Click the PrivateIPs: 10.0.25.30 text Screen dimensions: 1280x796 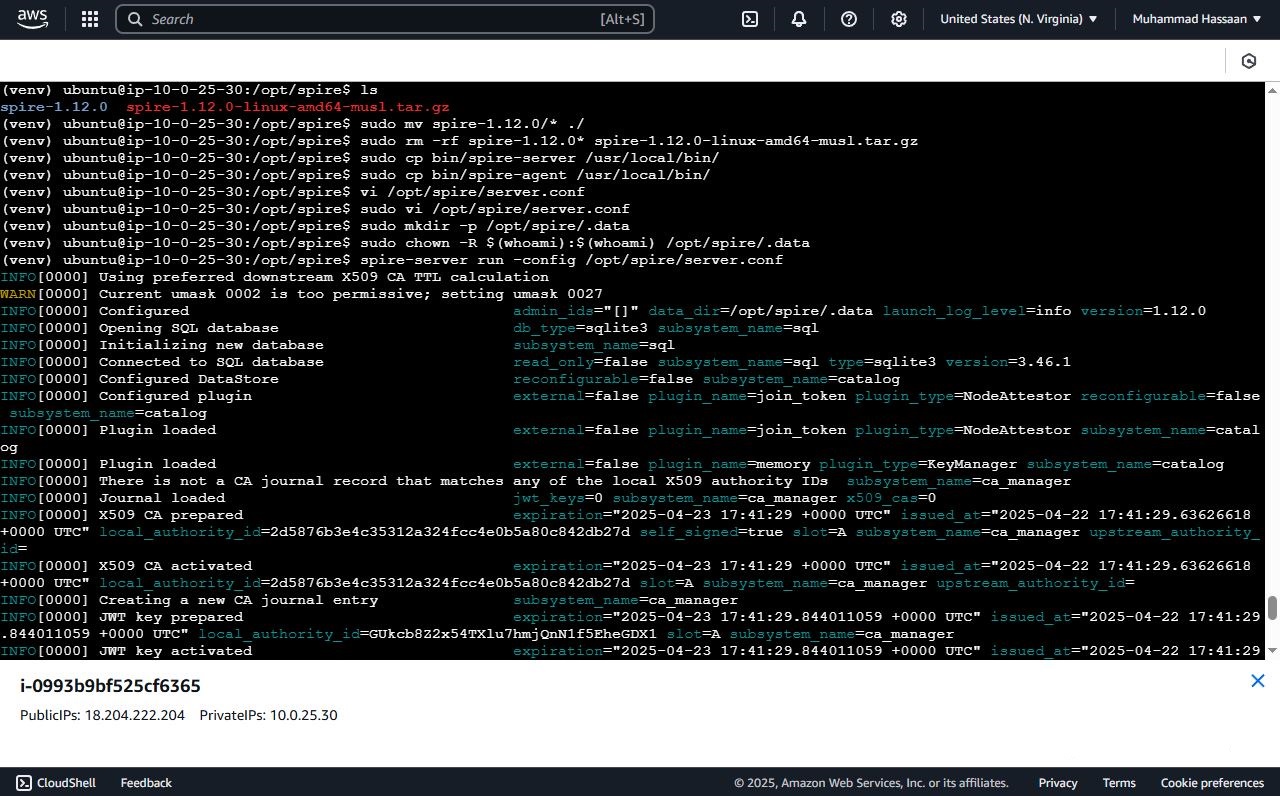(x=268, y=715)
